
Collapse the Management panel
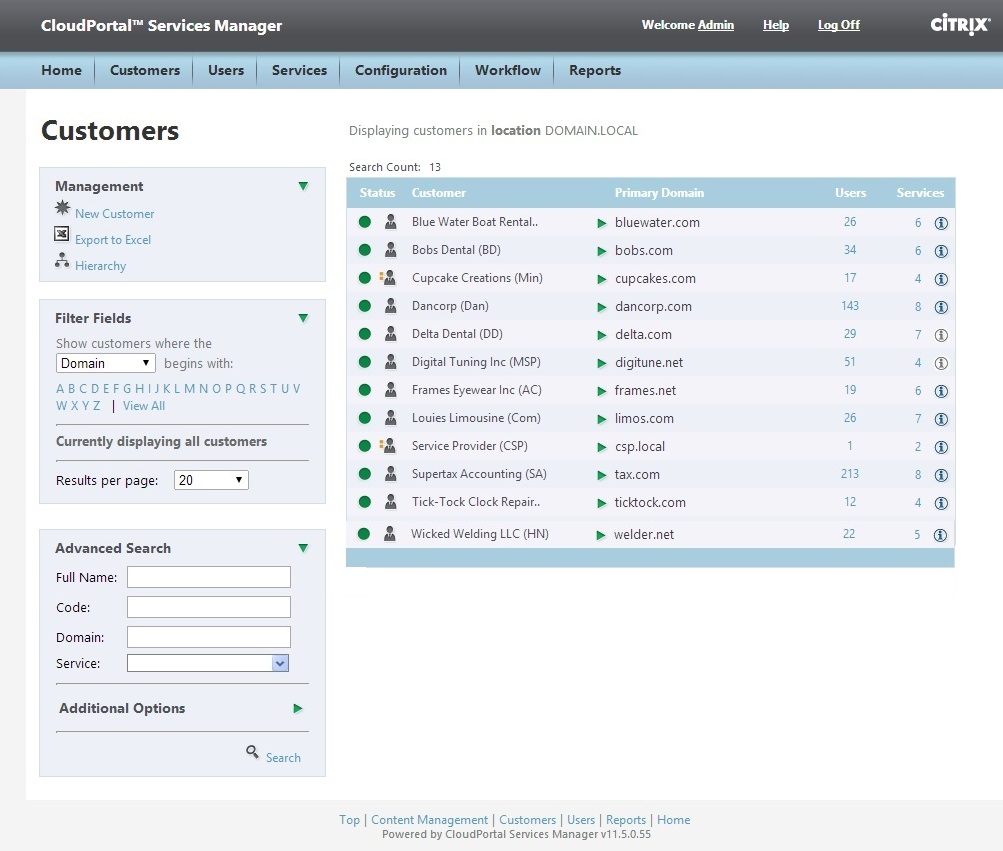click(x=303, y=186)
